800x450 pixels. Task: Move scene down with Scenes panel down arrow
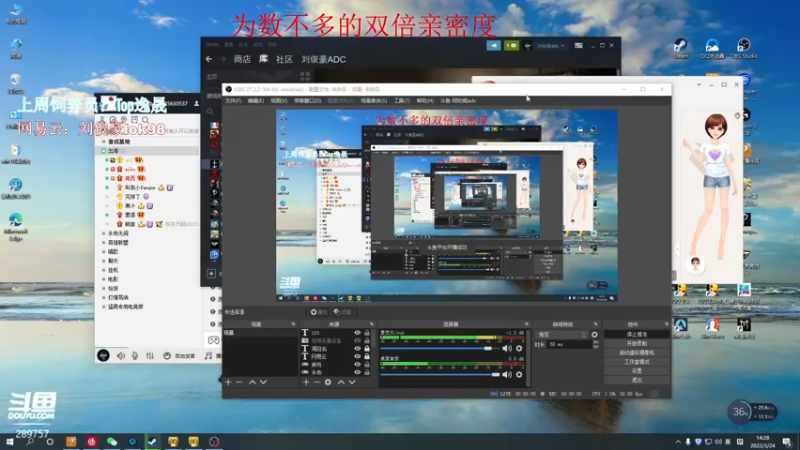coord(263,382)
